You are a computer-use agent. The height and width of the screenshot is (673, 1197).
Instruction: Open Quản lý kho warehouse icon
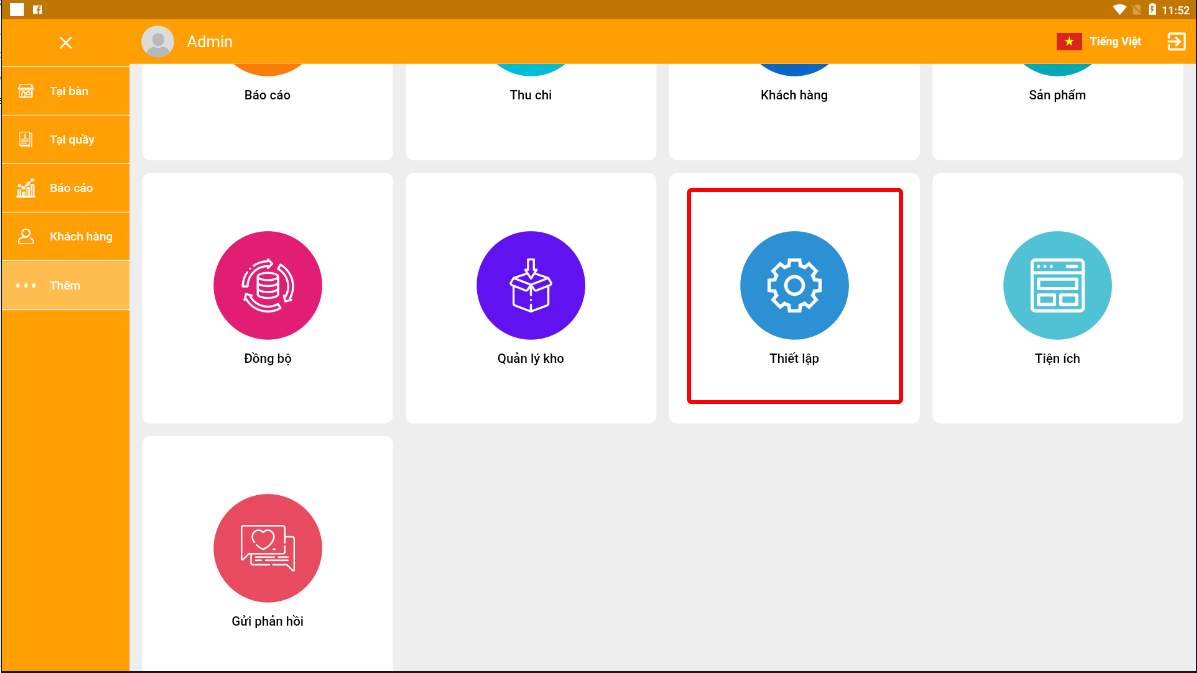click(530, 286)
